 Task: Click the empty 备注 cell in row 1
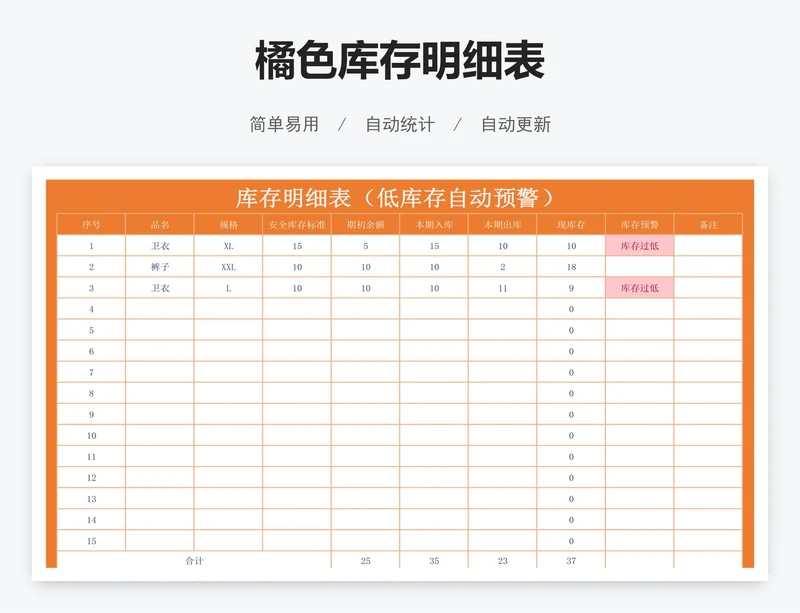pyautogui.click(x=708, y=246)
